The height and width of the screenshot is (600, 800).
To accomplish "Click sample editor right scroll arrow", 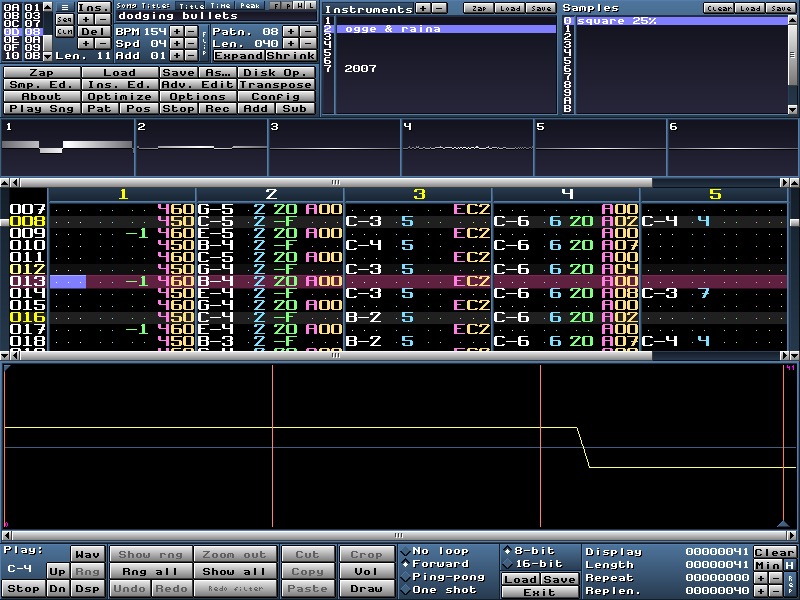I will tap(791, 535).
